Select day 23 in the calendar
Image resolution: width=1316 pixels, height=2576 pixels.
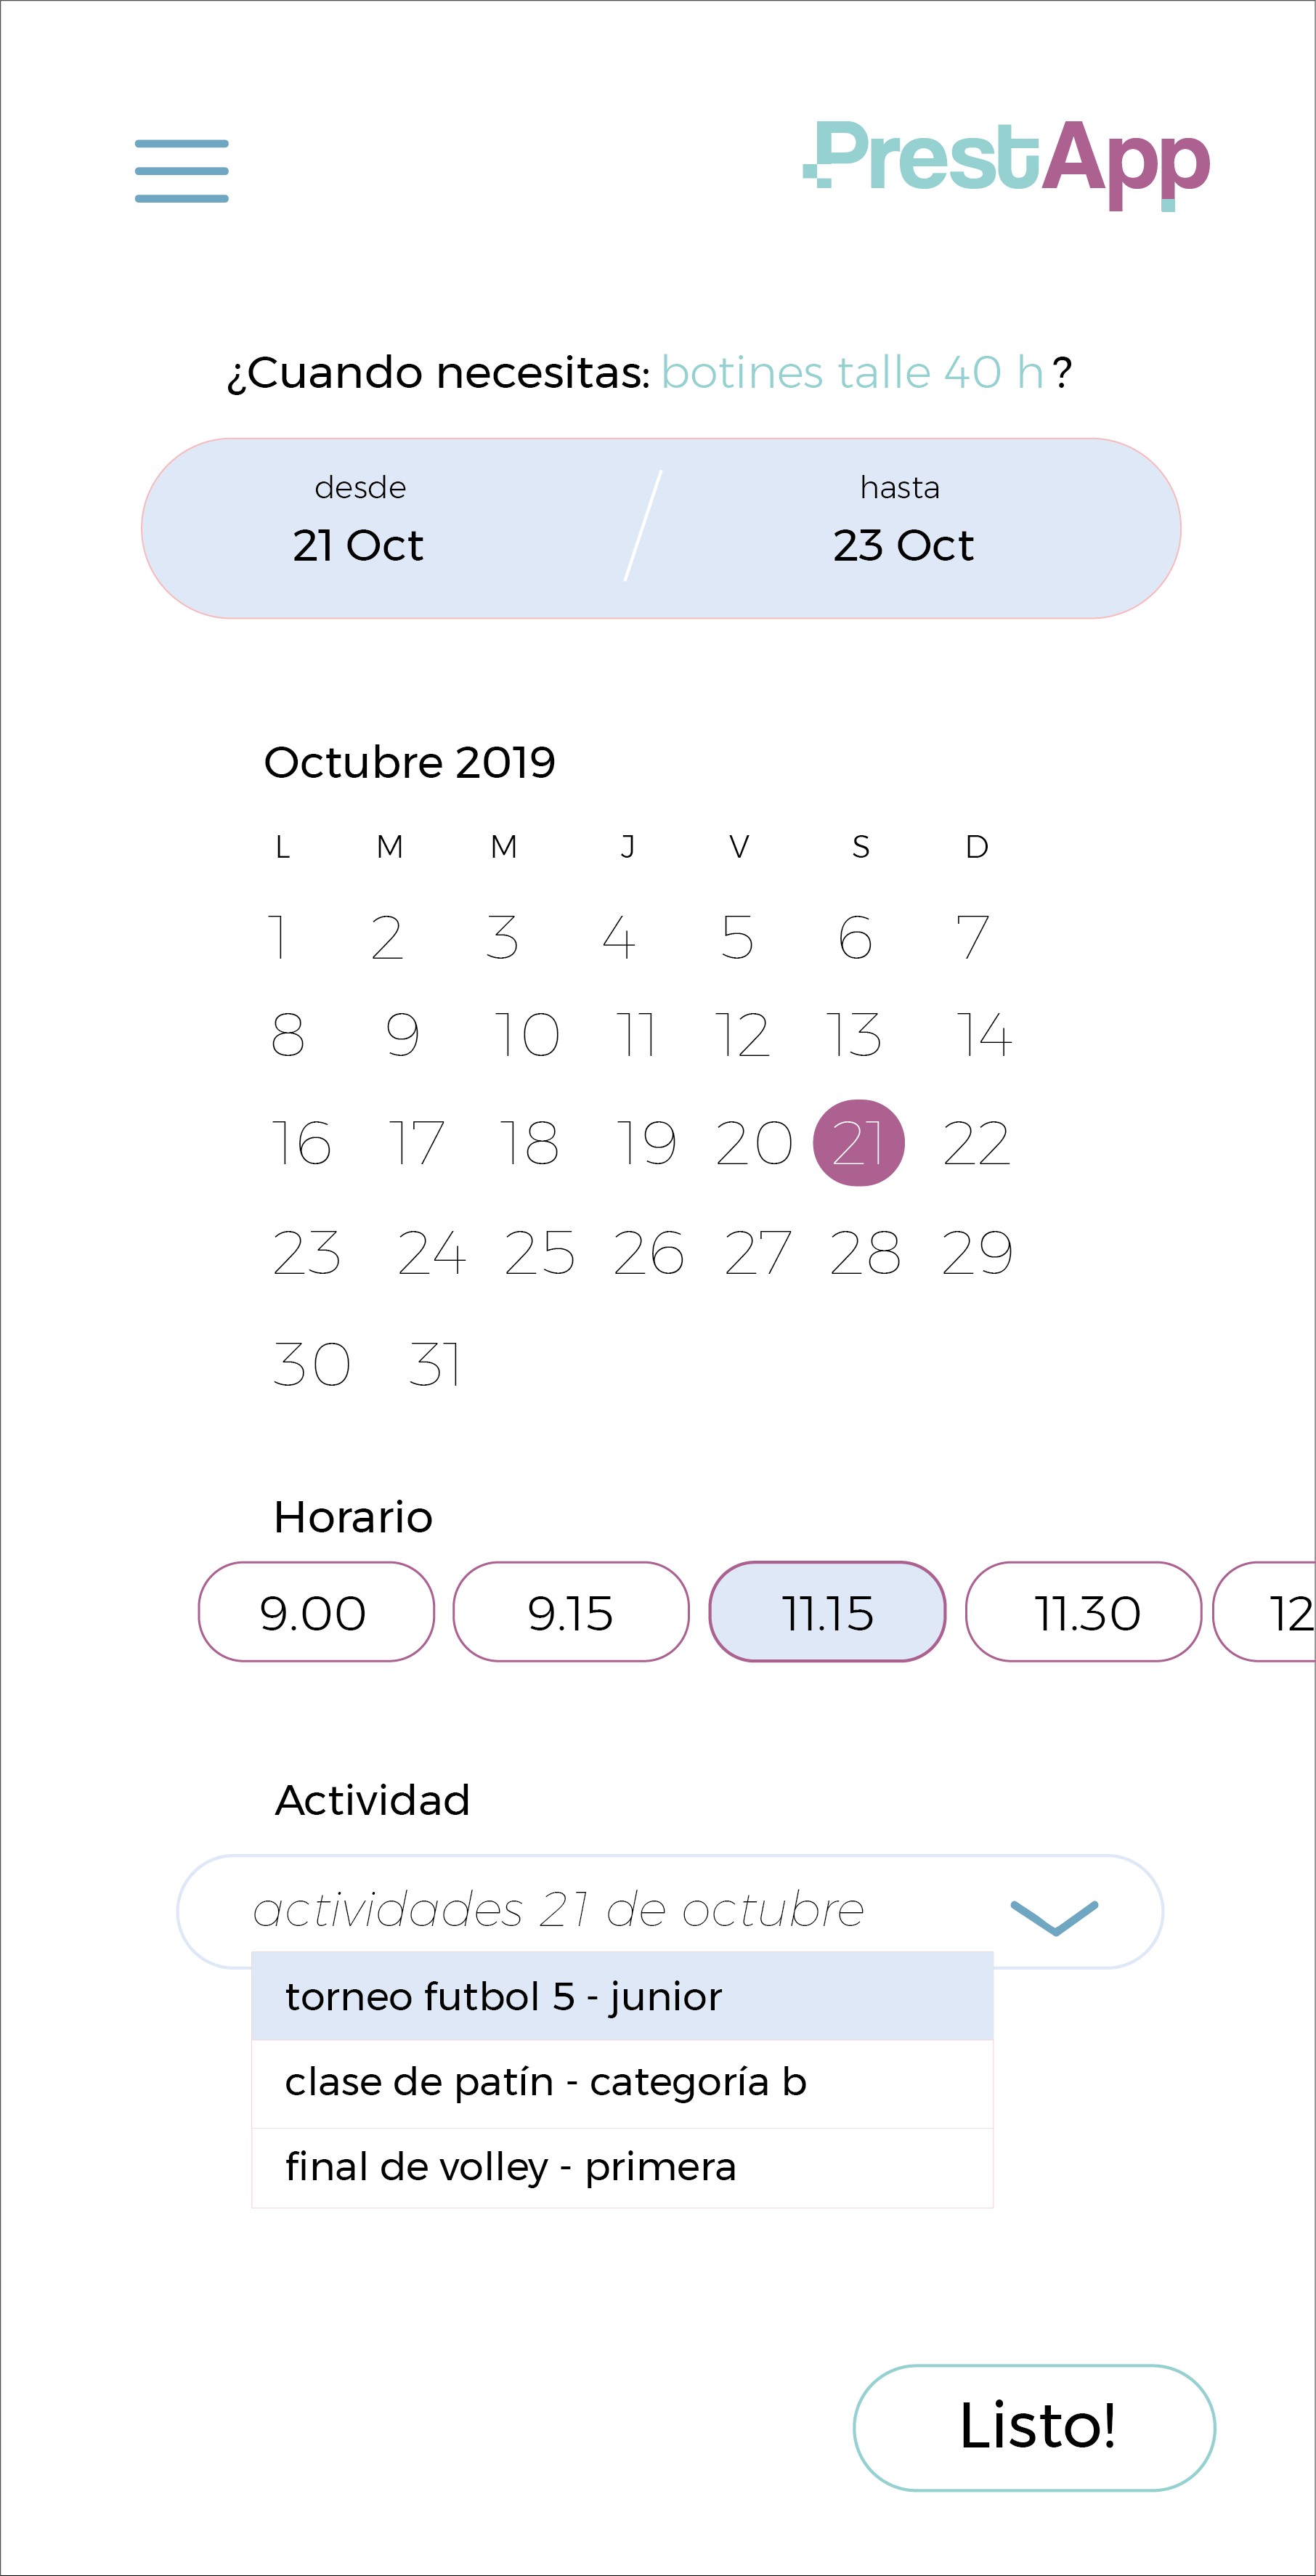[306, 1253]
